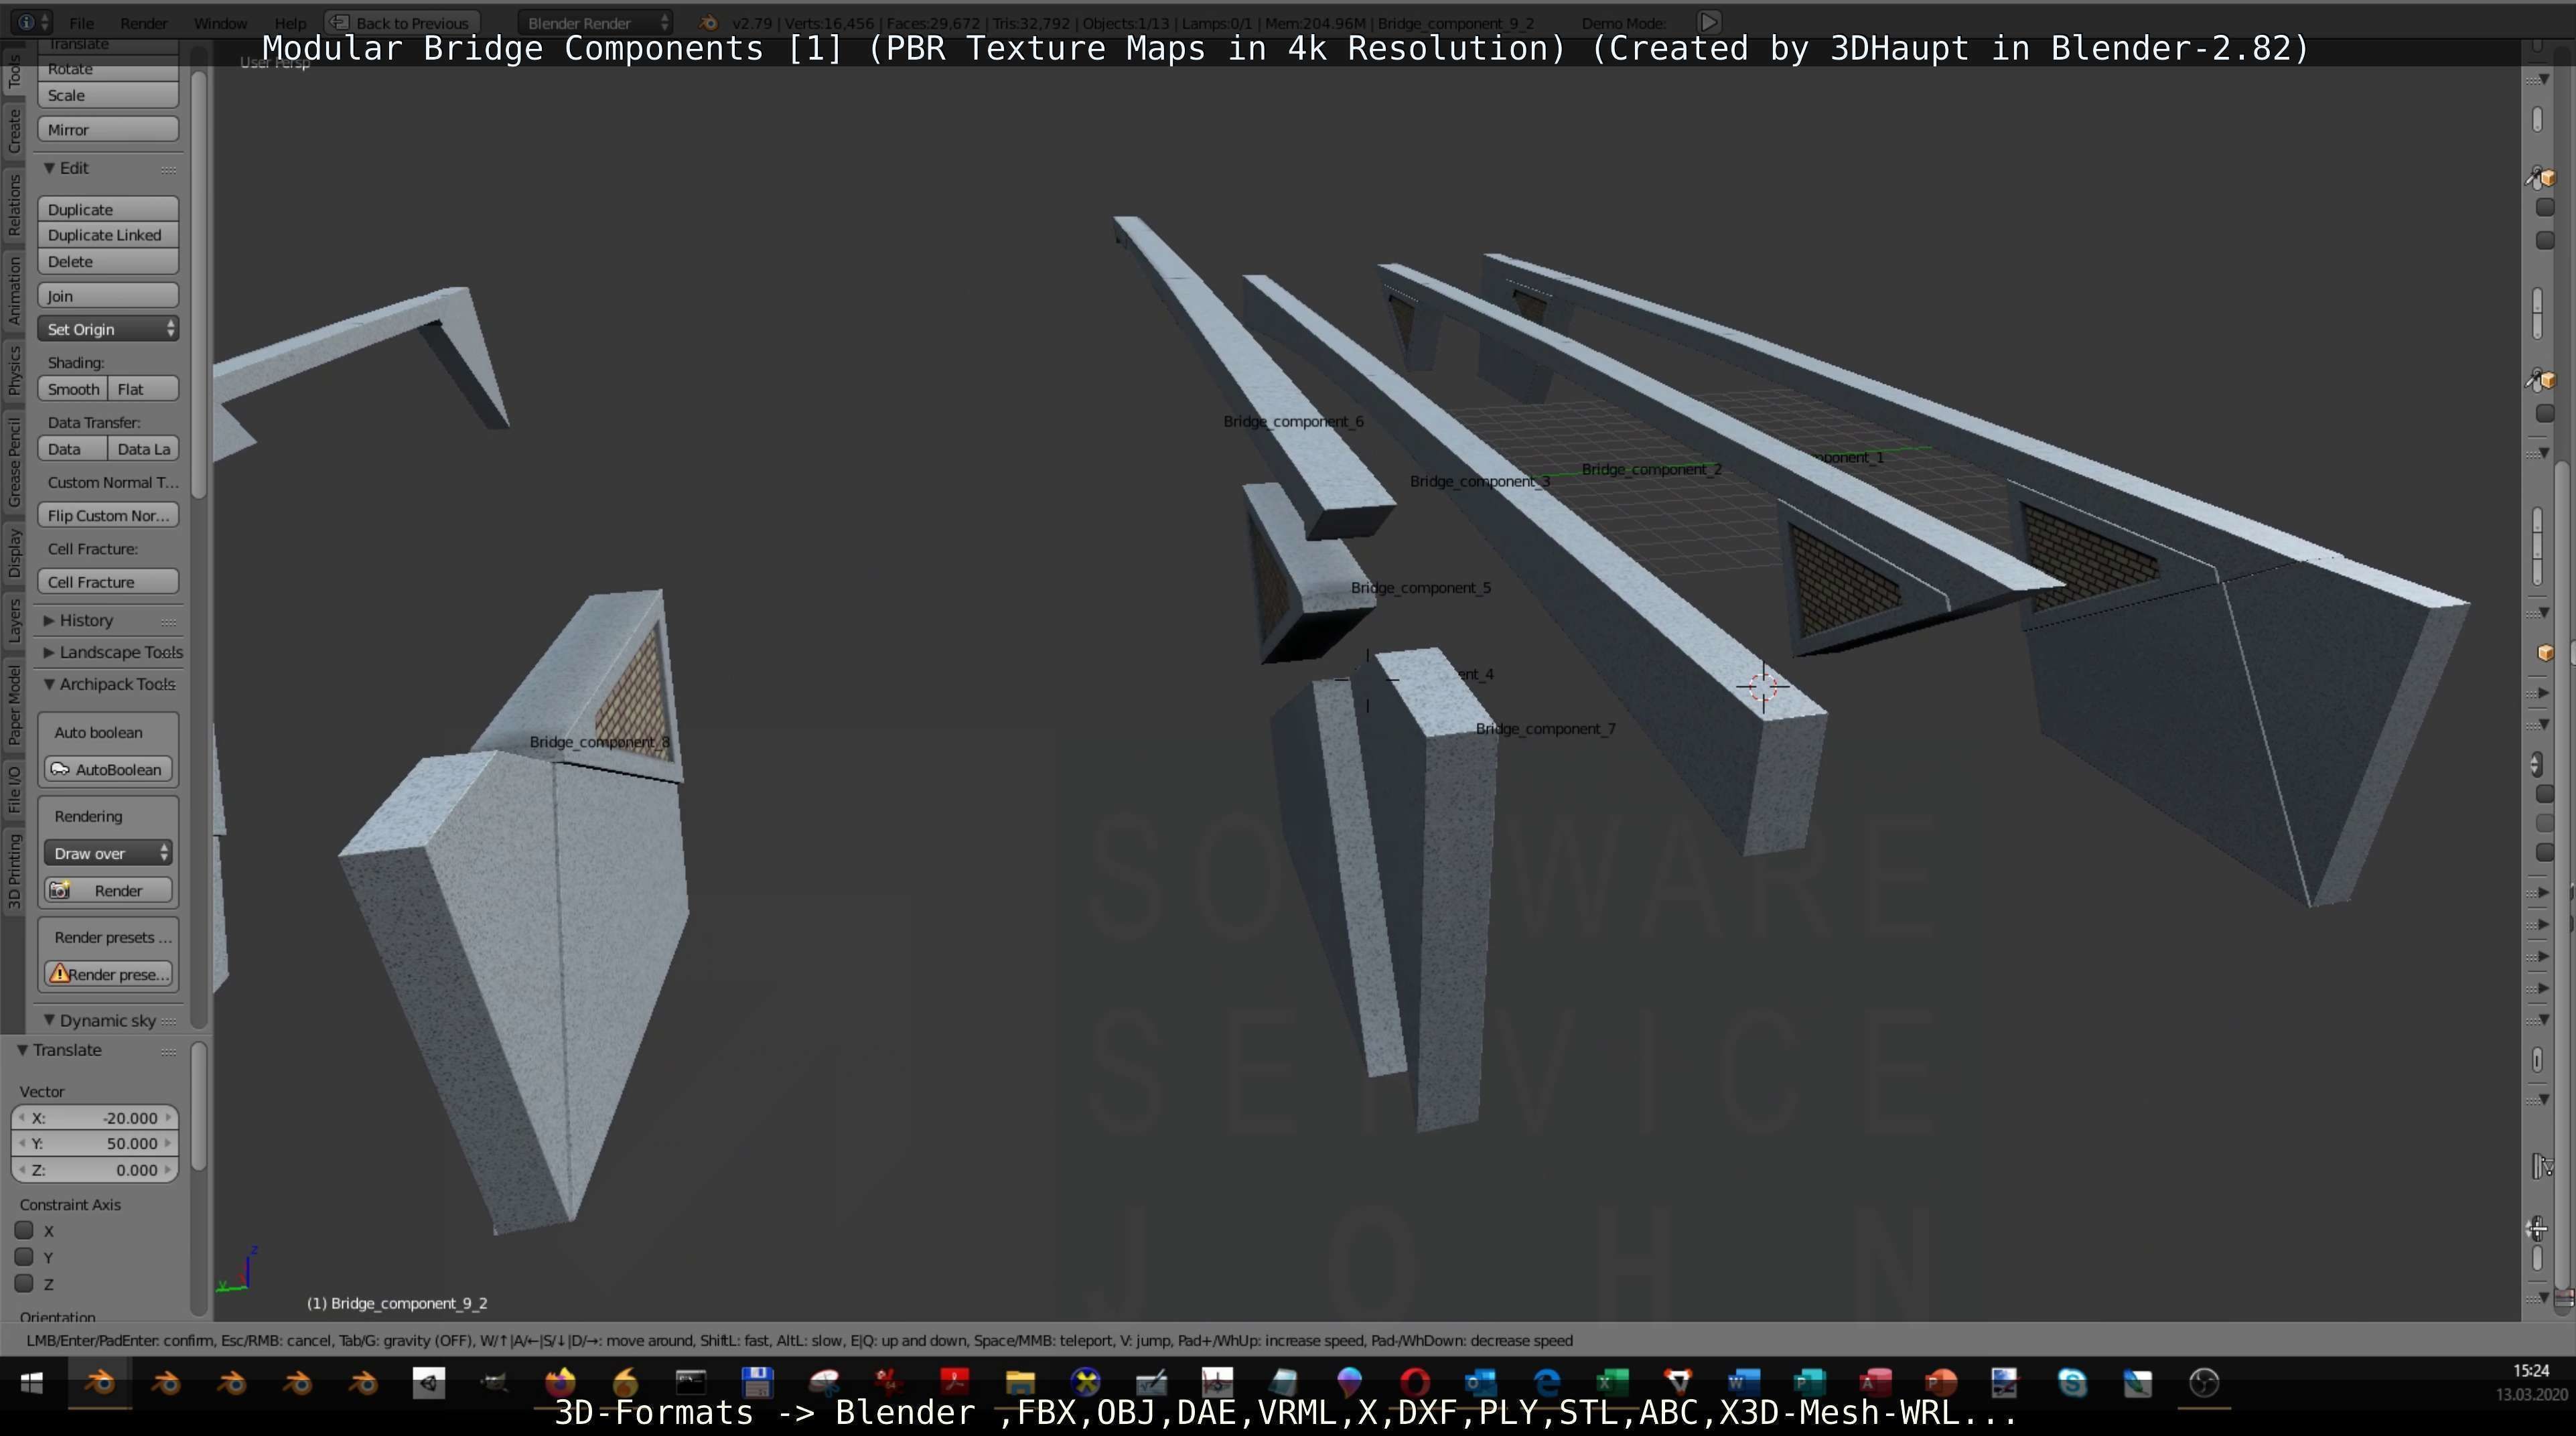Open the Unity icon on the taskbar
The width and height of the screenshot is (2576, 1436).
tap(429, 1383)
